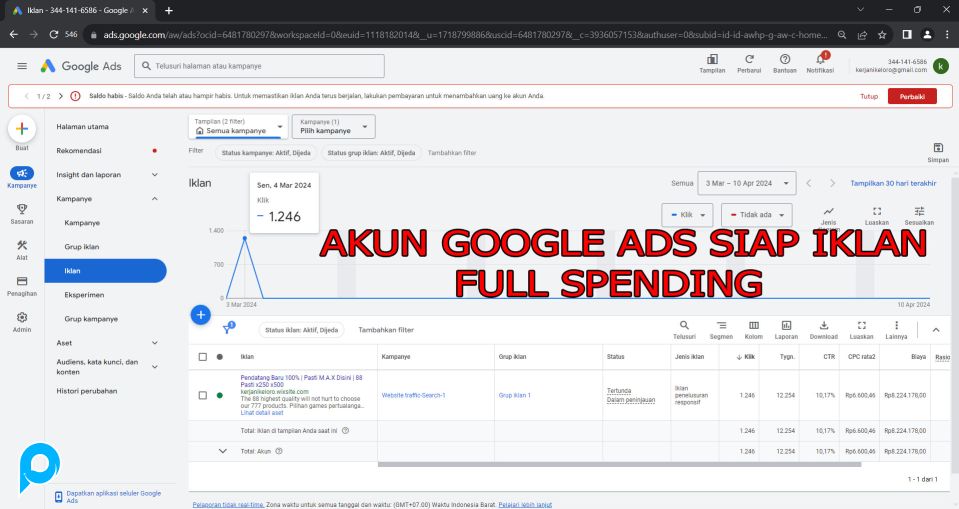The width and height of the screenshot is (959, 509).
Task: Select the ad row checkbox
Action: click(203, 395)
